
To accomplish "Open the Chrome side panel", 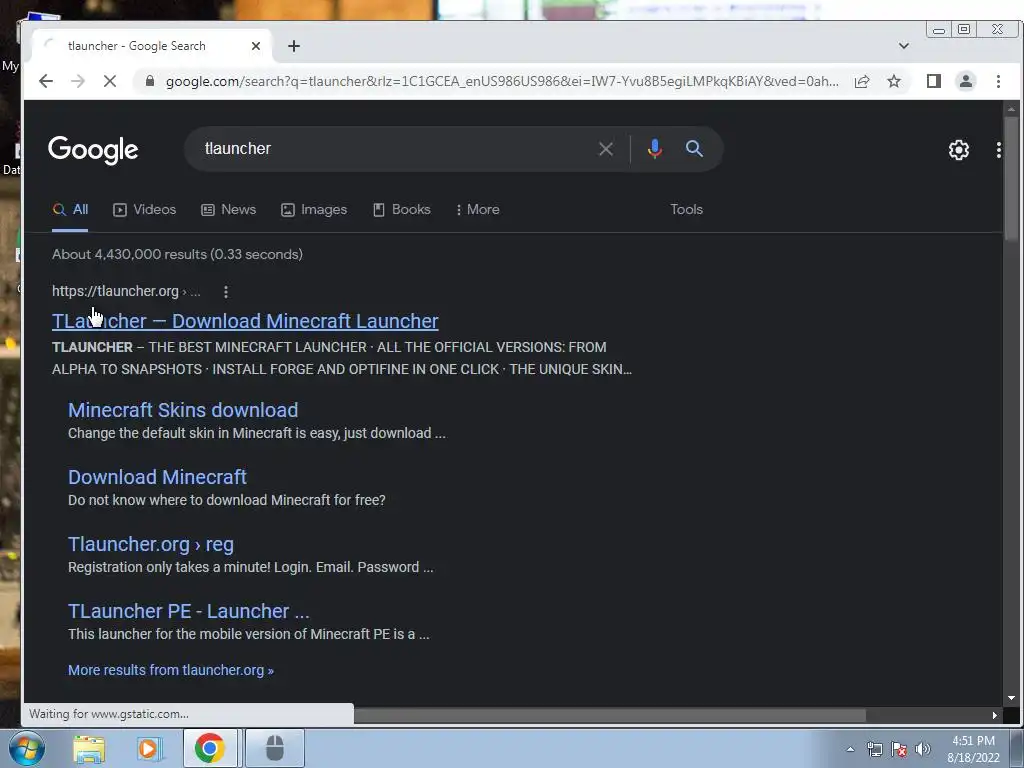I will point(934,81).
